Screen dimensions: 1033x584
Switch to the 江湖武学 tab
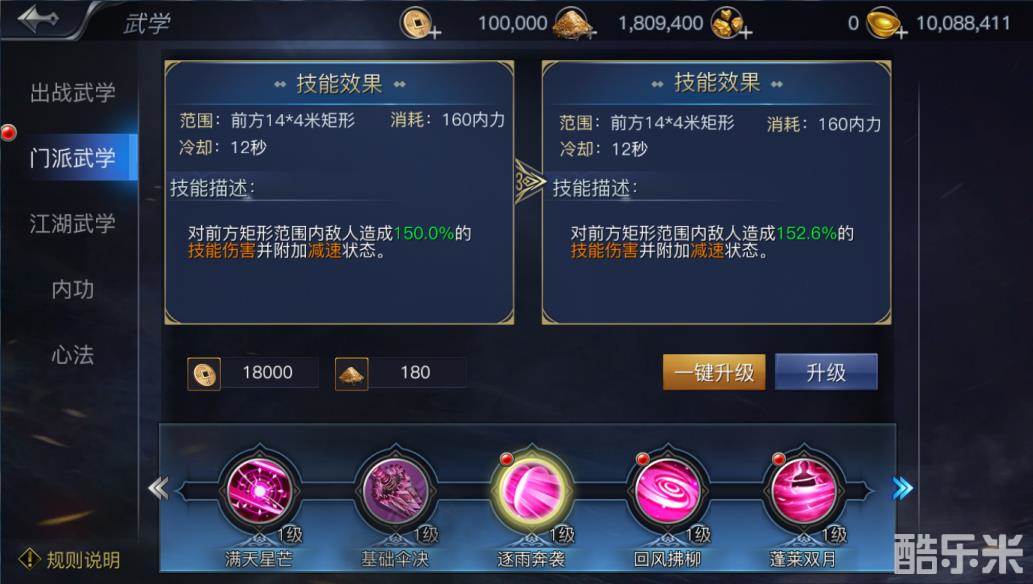tap(72, 223)
